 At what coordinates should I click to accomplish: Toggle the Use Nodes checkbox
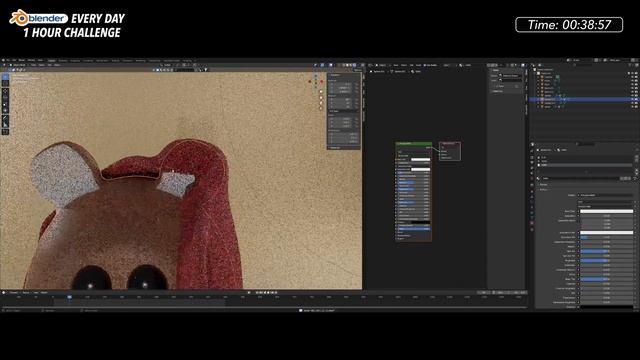(426, 65)
